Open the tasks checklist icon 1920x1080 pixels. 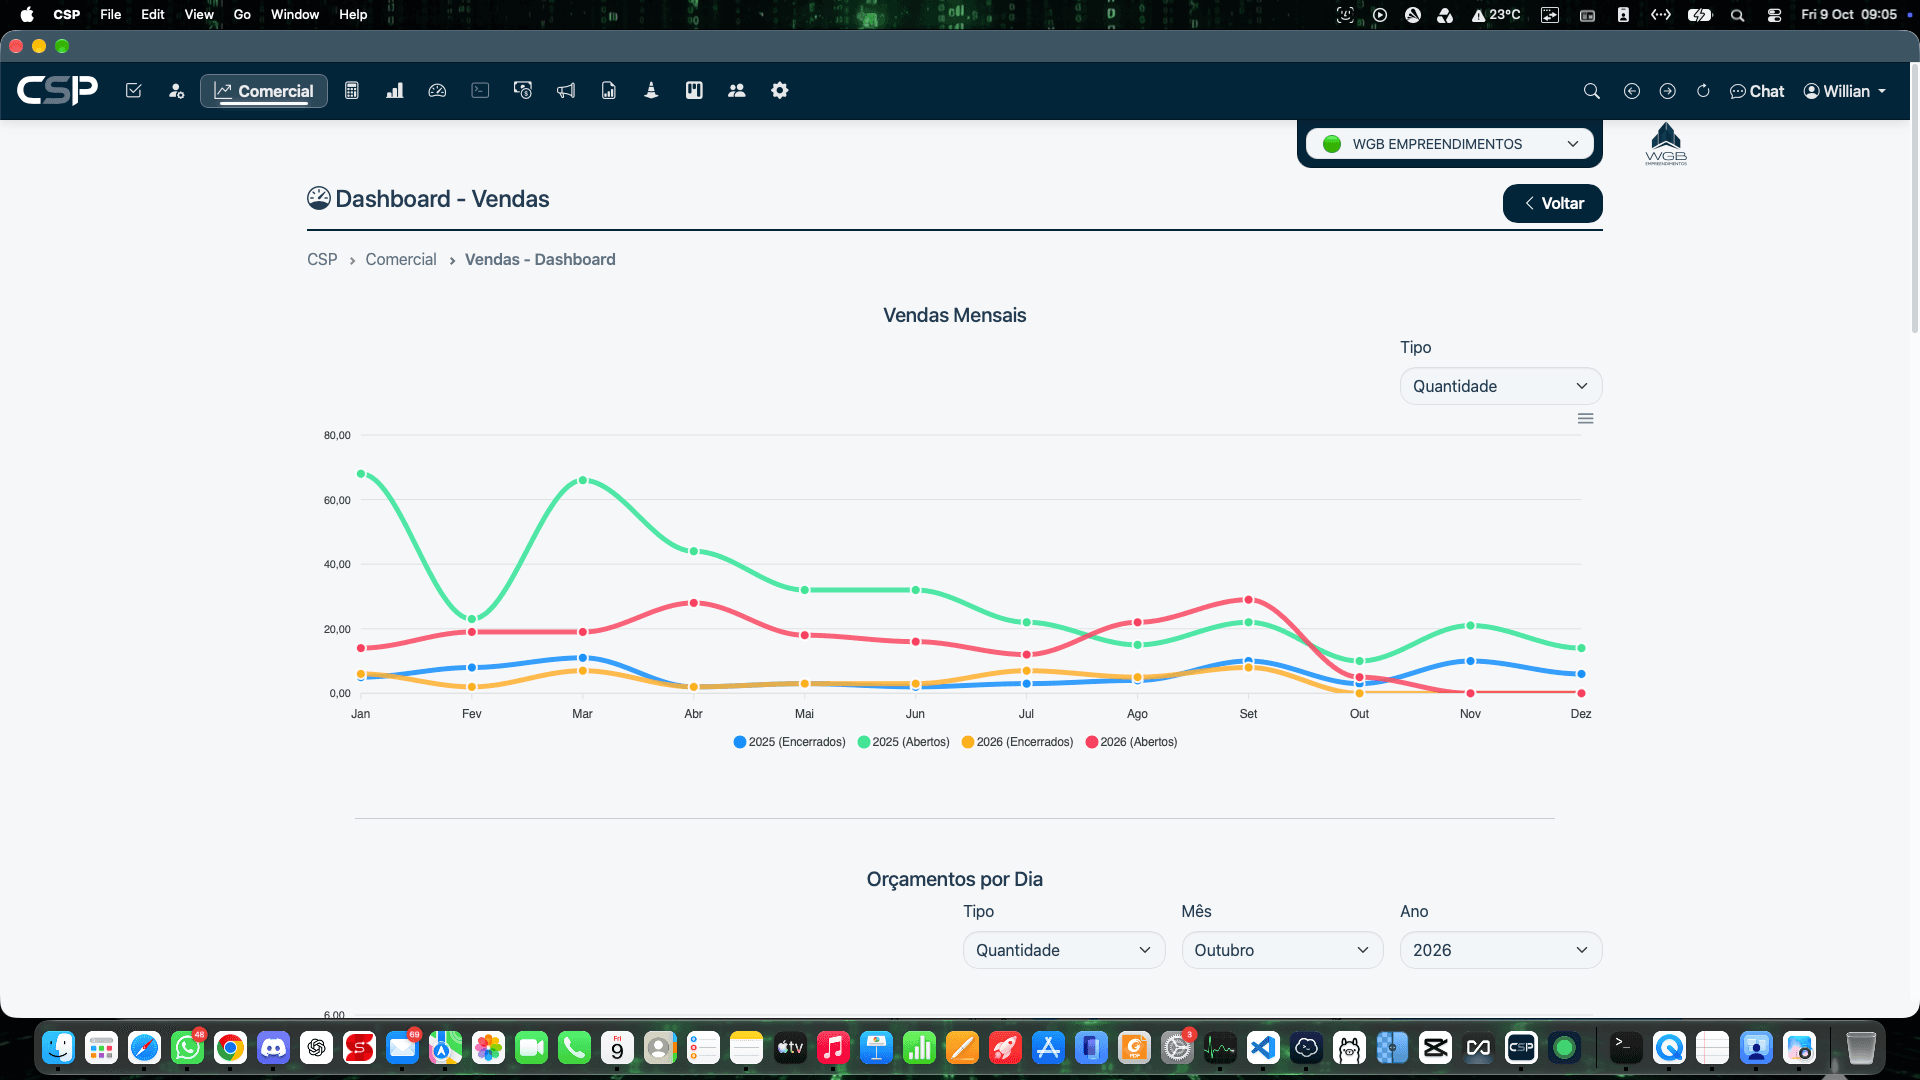(x=133, y=91)
